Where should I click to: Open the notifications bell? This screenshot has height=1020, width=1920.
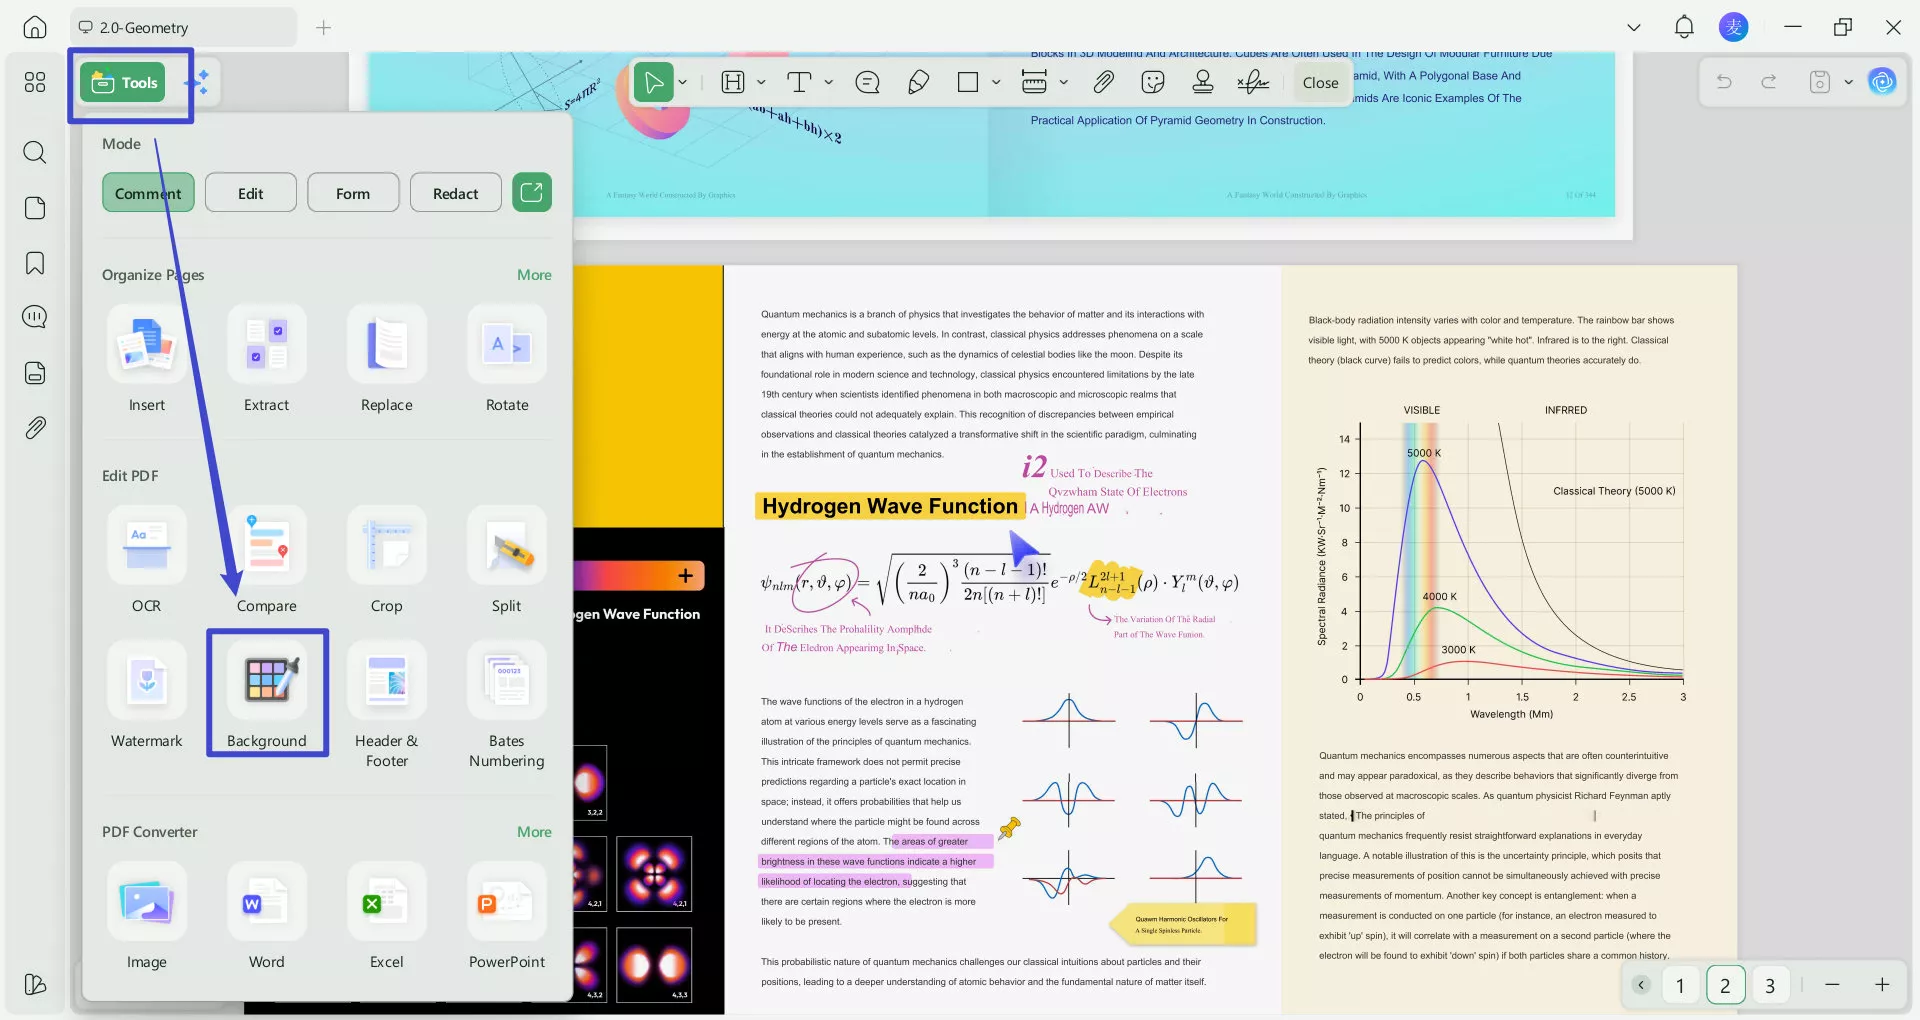point(1684,27)
